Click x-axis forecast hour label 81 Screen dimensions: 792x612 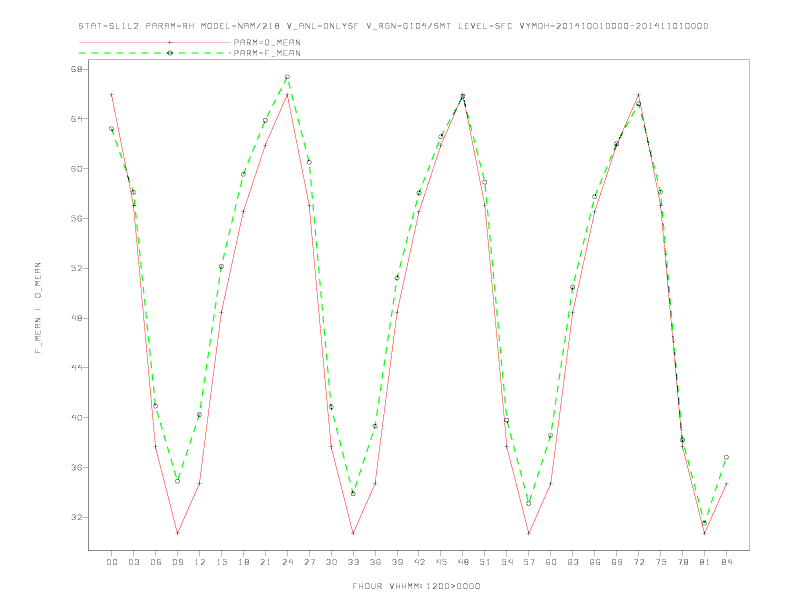click(x=705, y=562)
